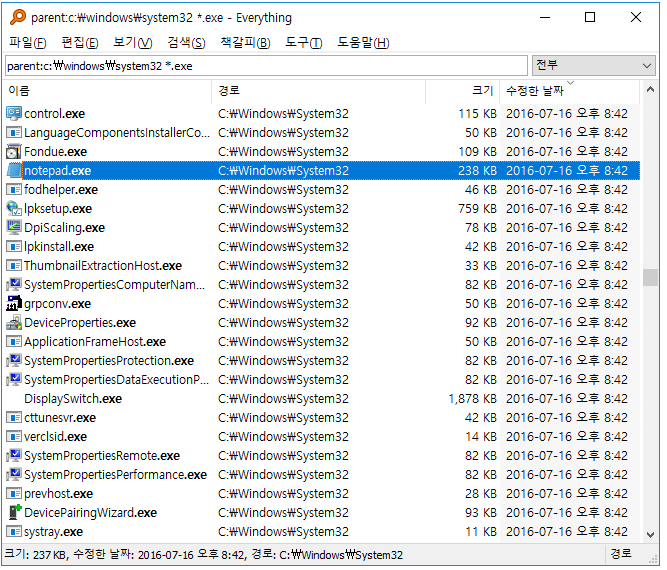Image resolution: width=667 pixels, height=570 pixels.
Task: Click the SystemPropertiesPerformance.exe icon
Action: pyautogui.click(x=14, y=475)
